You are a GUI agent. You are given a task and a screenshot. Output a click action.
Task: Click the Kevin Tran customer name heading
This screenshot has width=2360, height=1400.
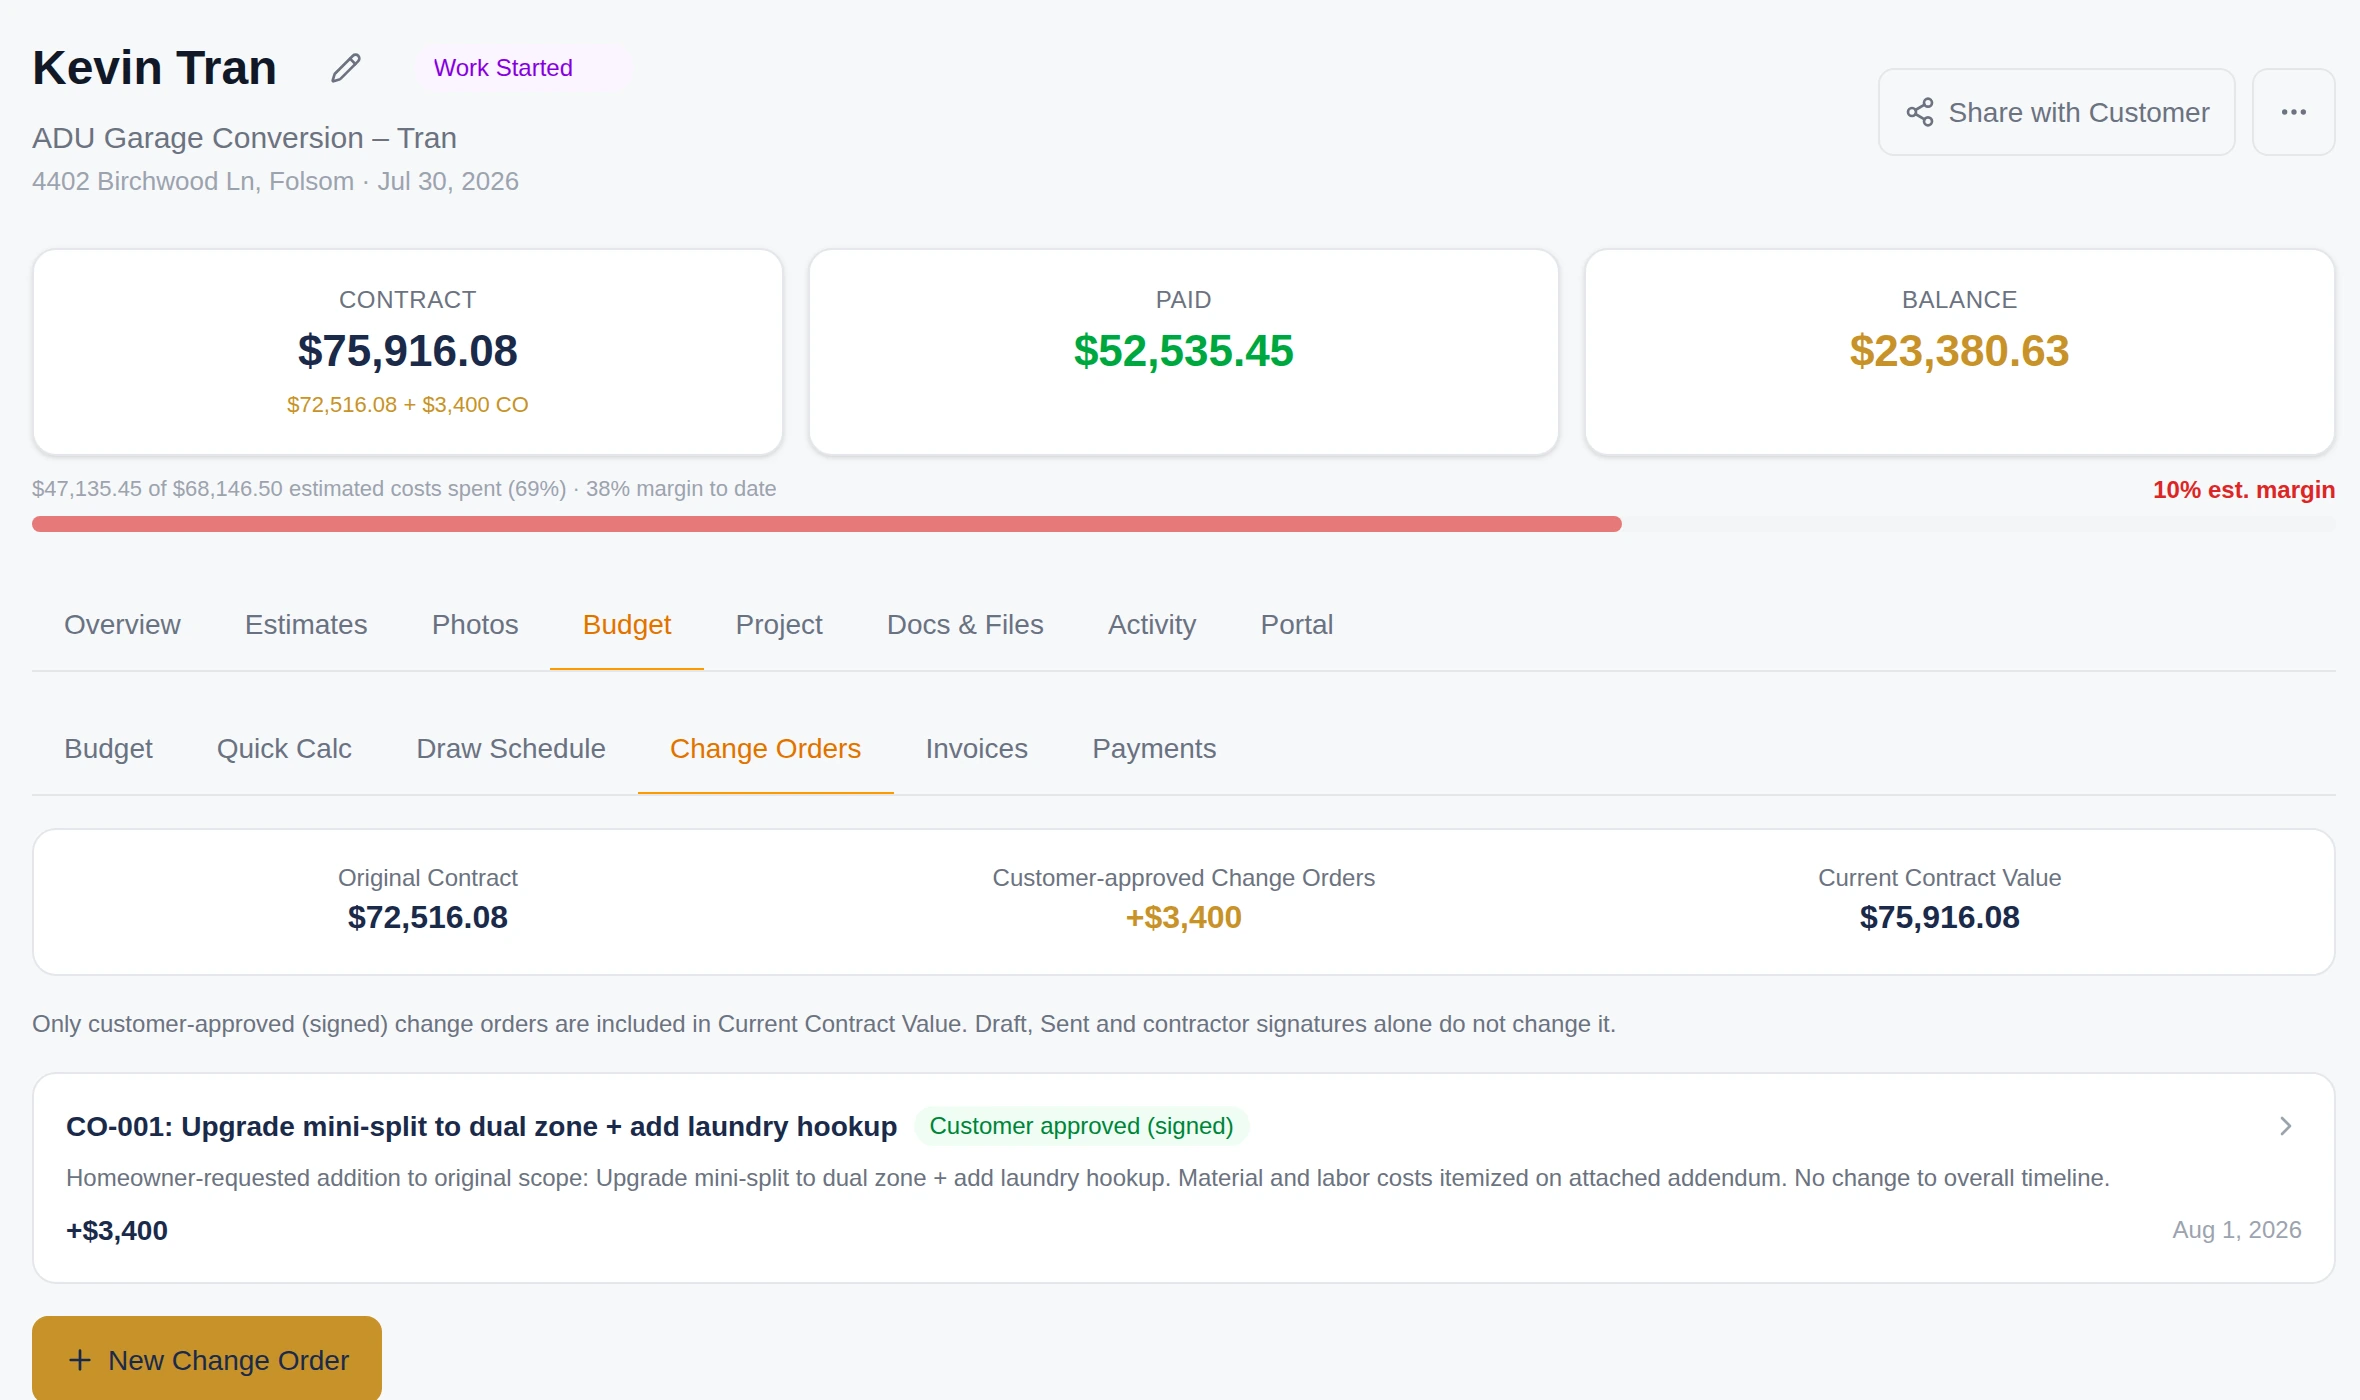tap(154, 68)
